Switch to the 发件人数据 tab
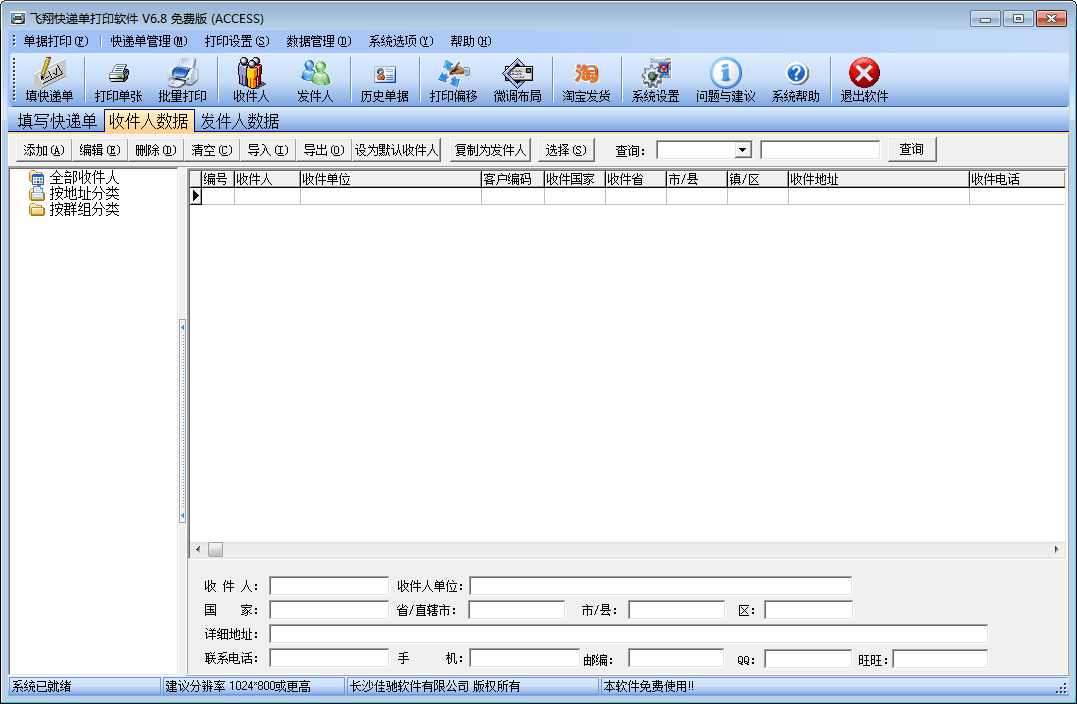Image resolution: width=1077 pixels, height=704 pixels. pyautogui.click(x=239, y=121)
